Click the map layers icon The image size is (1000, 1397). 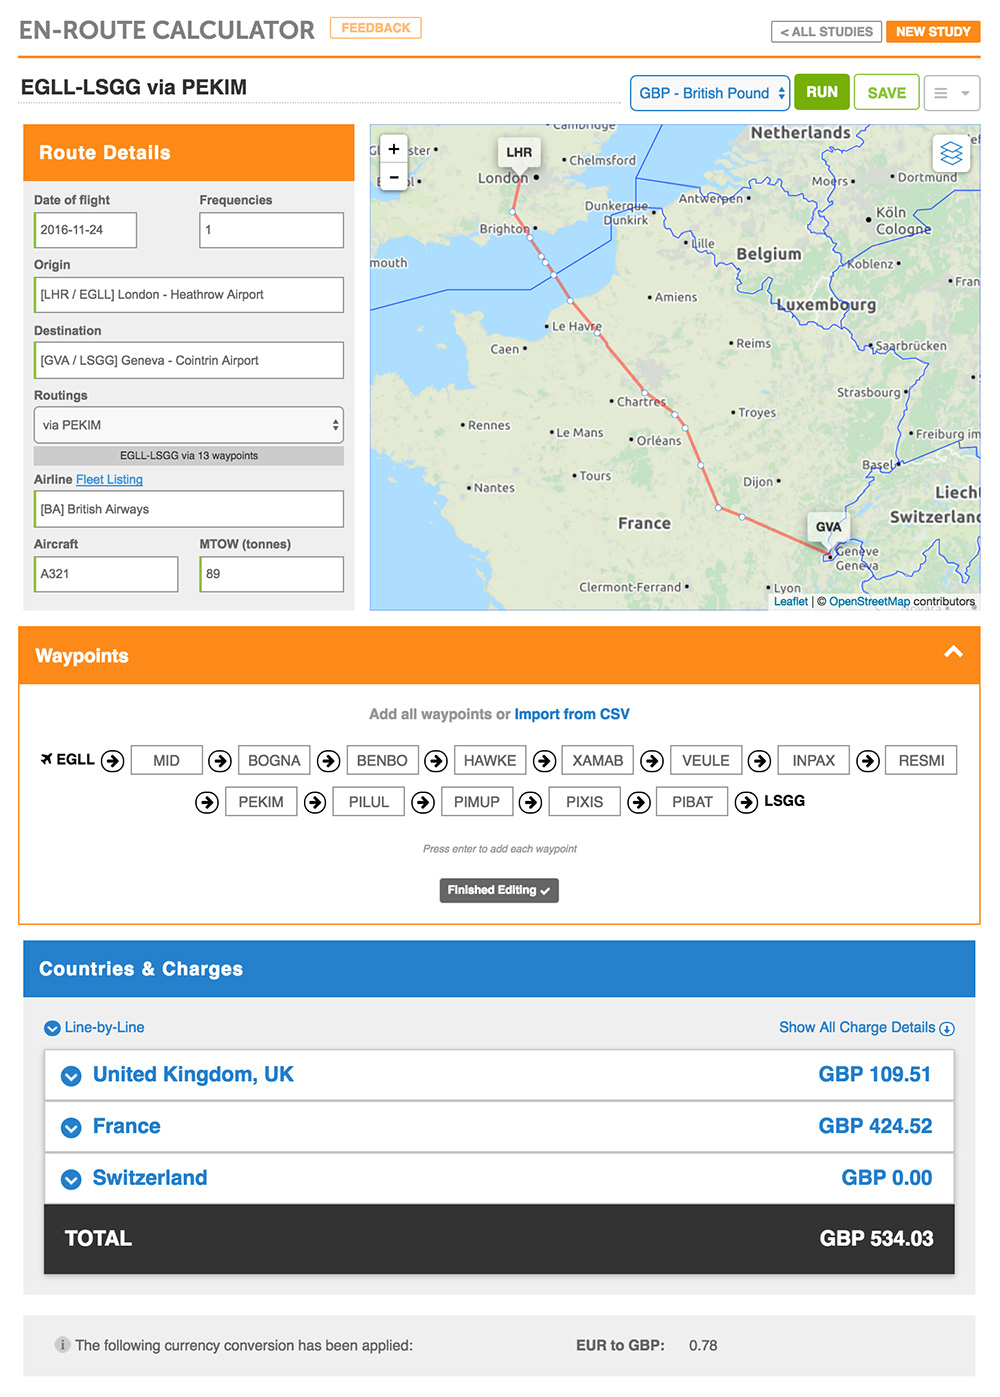951,153
